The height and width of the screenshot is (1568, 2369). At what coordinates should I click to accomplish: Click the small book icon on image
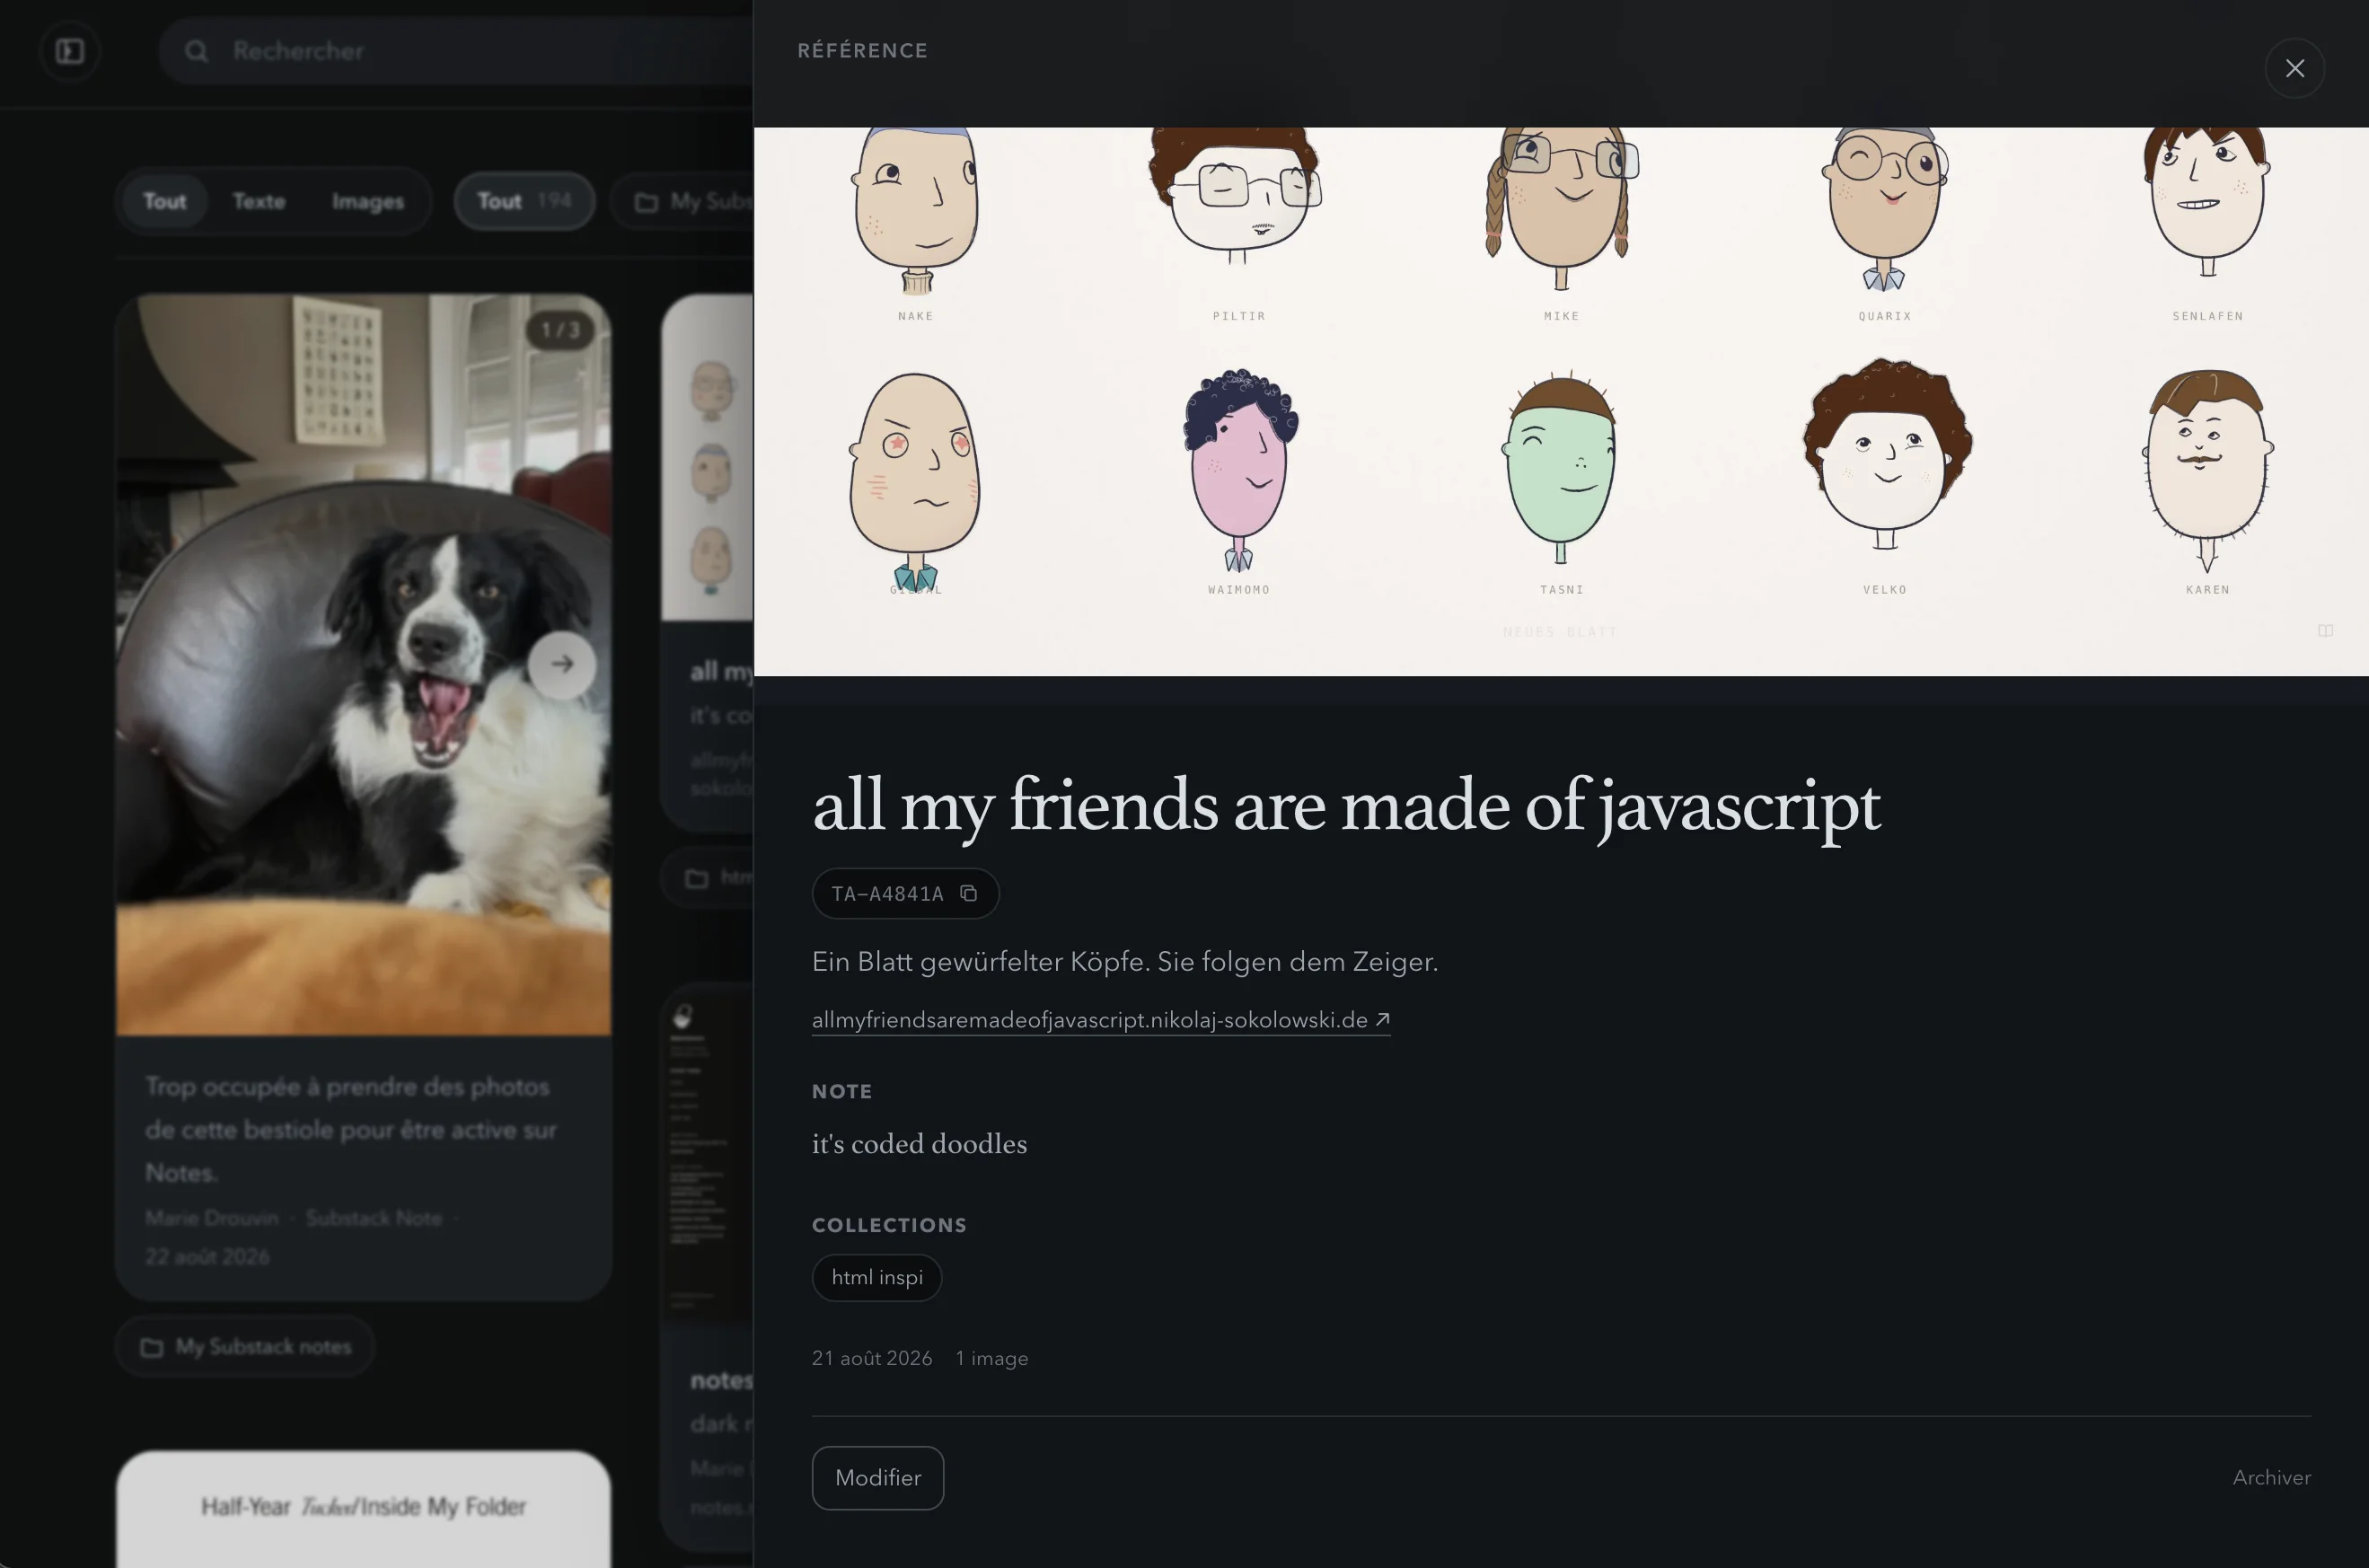pos(2325,631)
